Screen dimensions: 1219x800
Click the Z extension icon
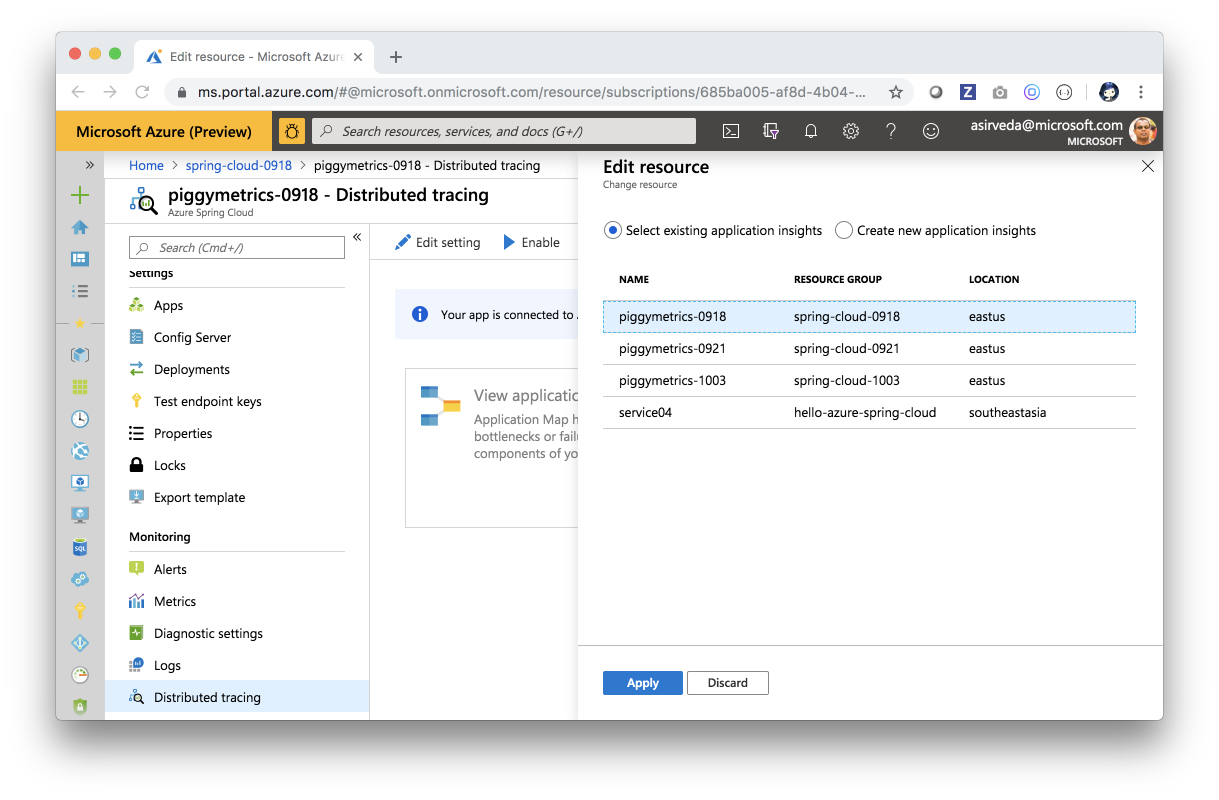tap(968, 92)
